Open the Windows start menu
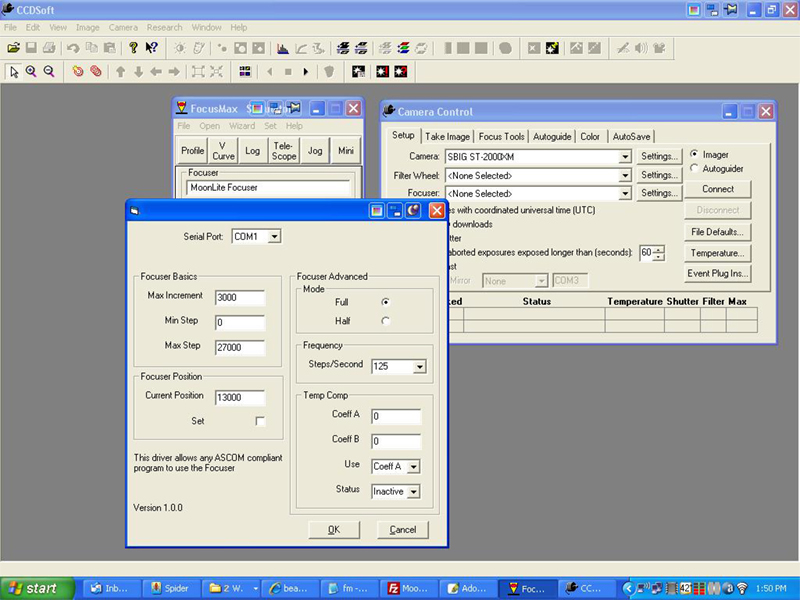The height and width of the screenshot is (600, 800). [37, 588]
